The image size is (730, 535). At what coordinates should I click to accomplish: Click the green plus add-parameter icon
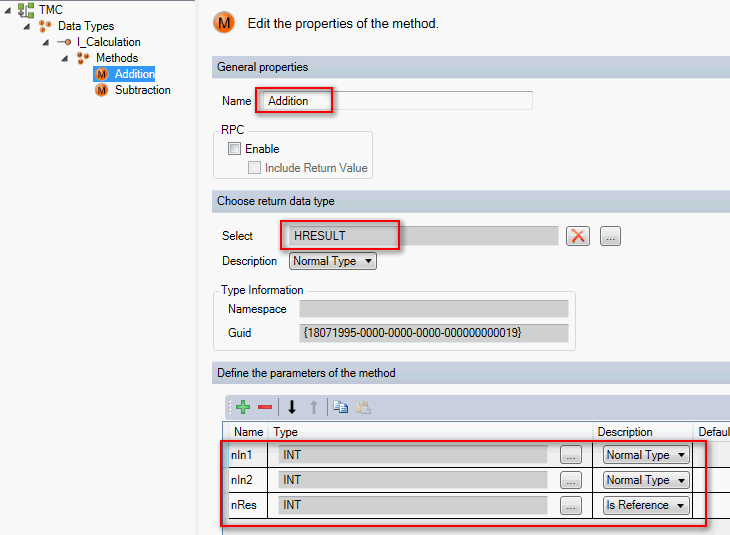click(x=243, y=407)
